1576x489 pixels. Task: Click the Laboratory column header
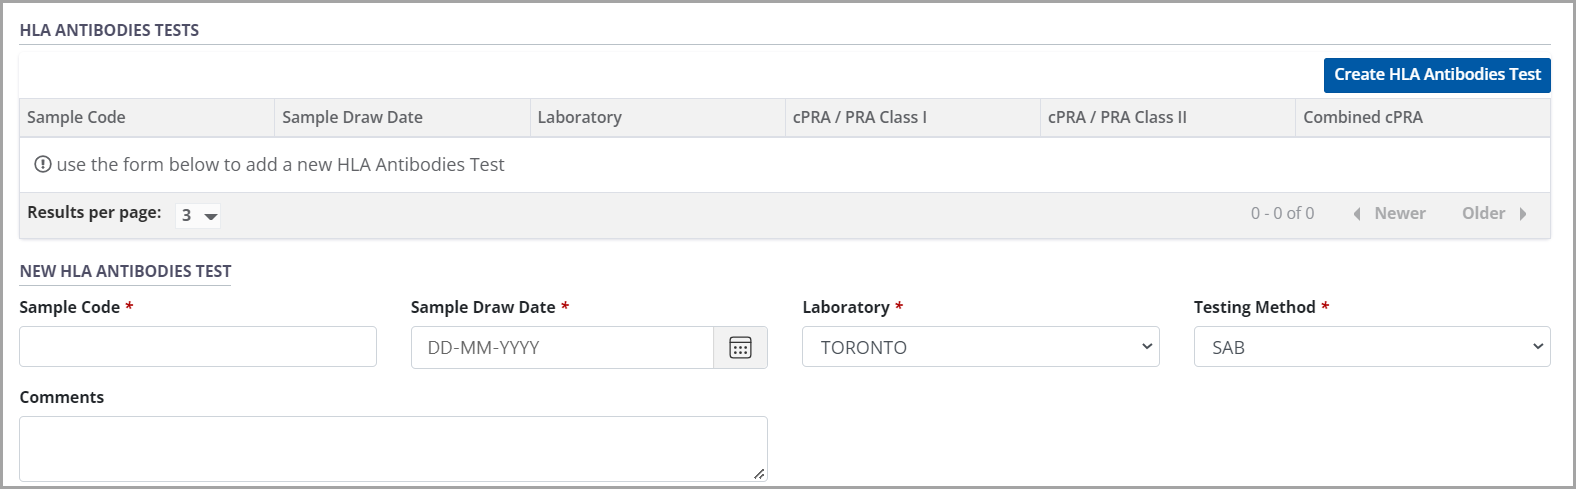point(579,117)
